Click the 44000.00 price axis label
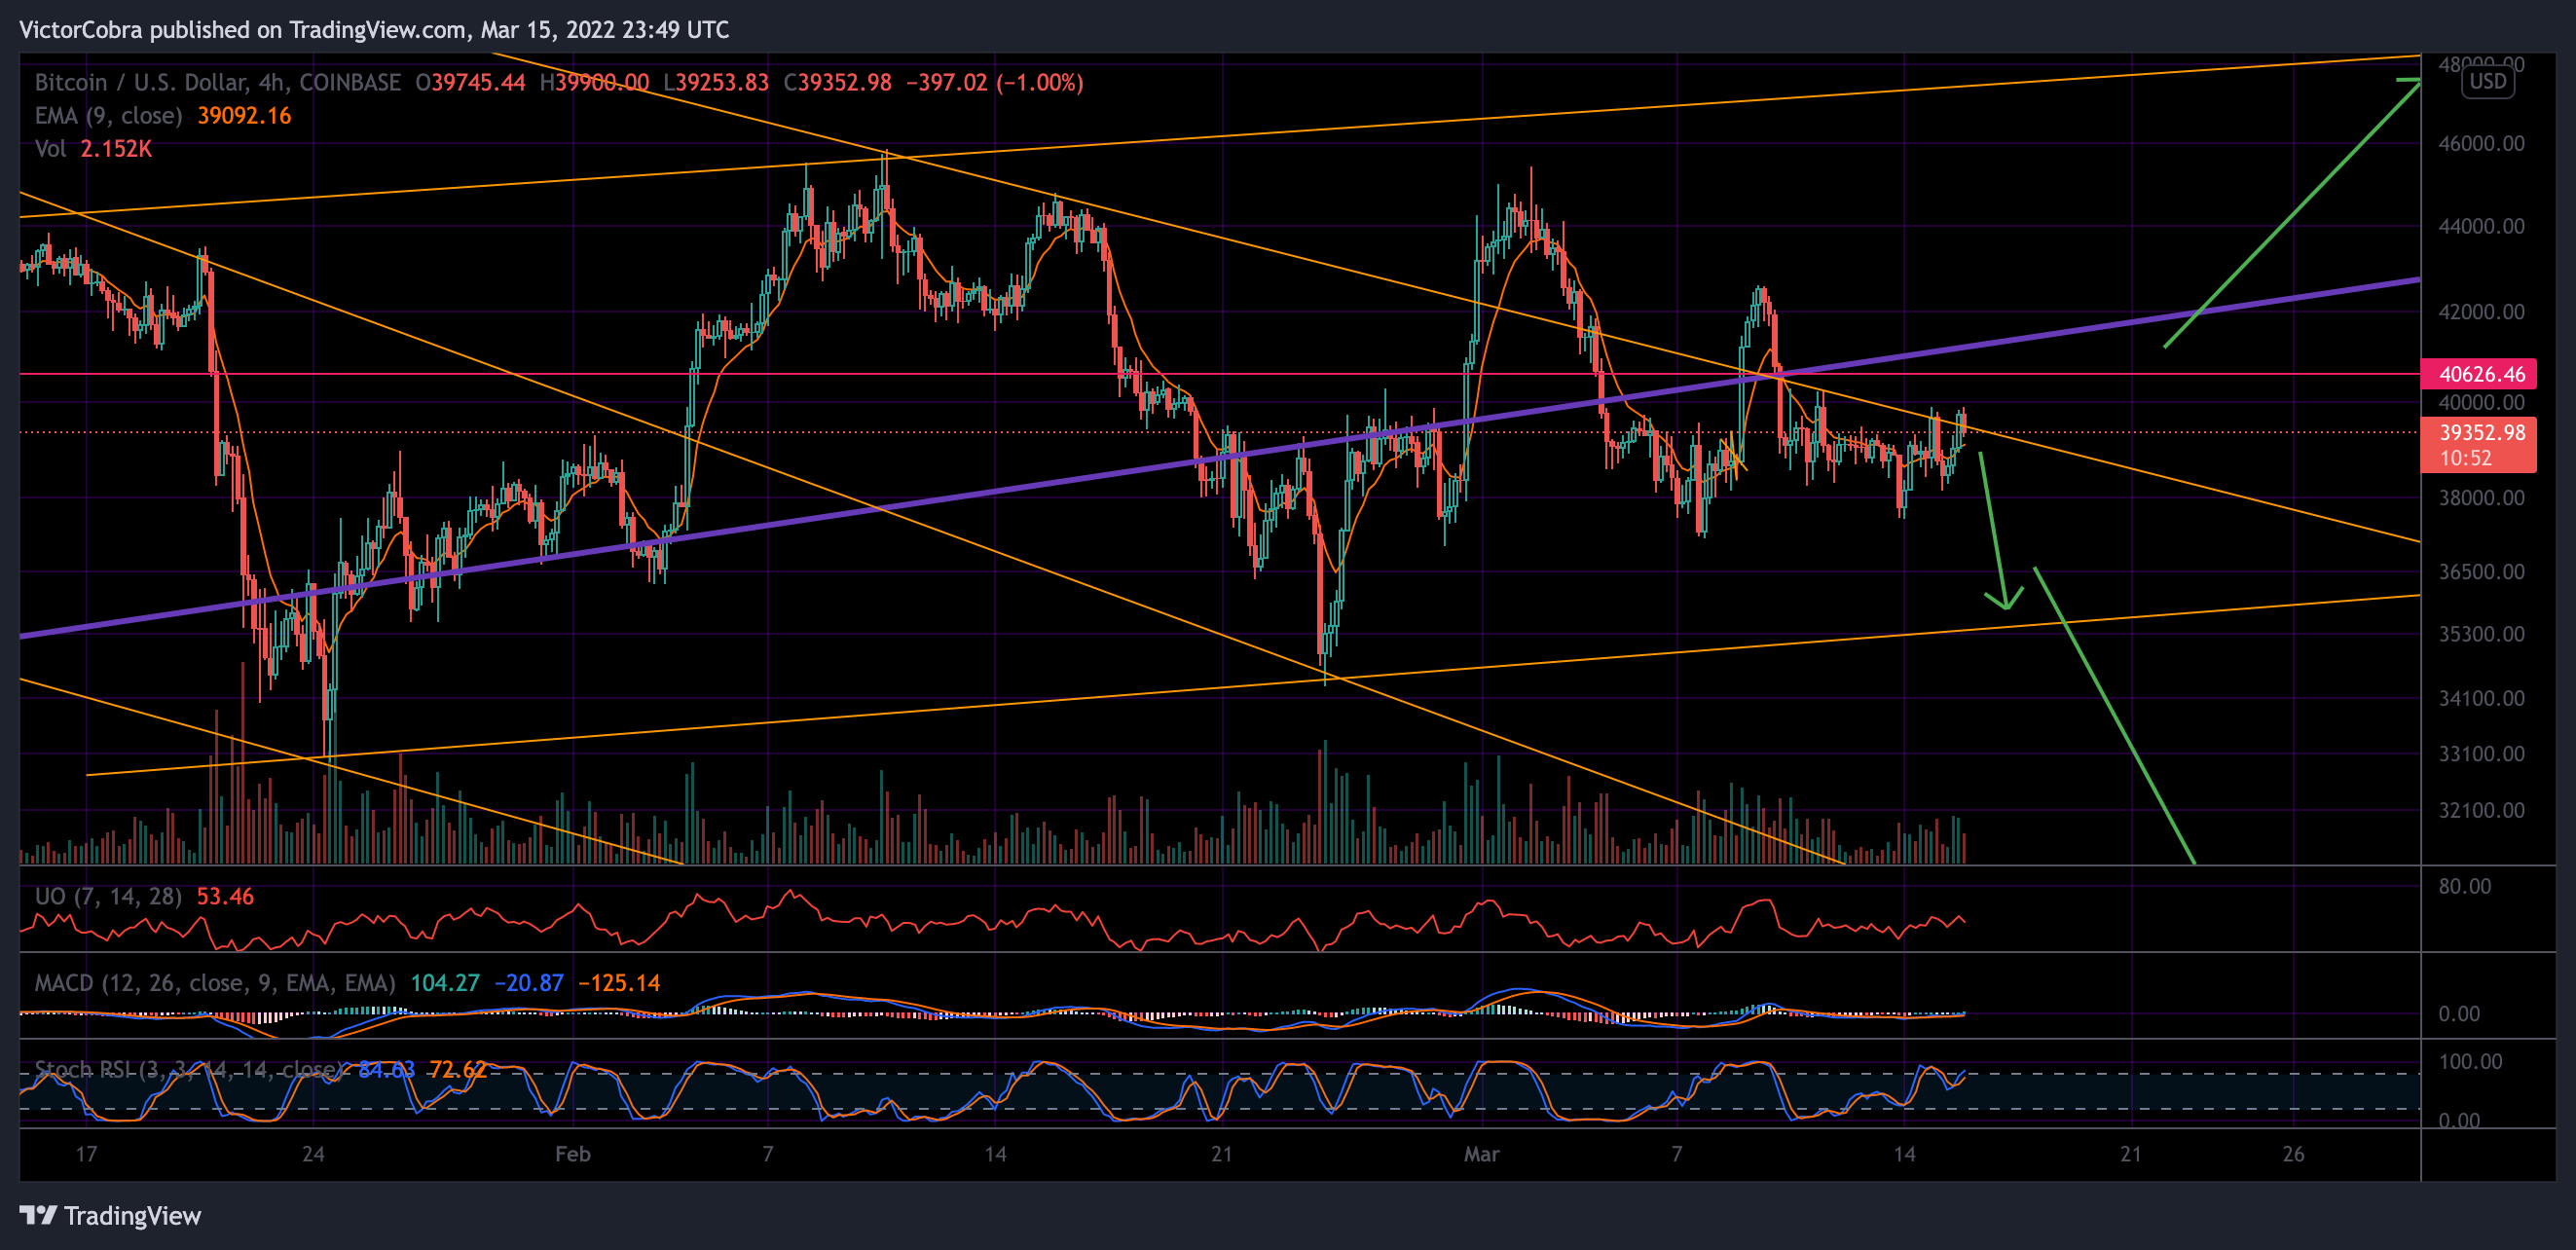The image size is (2576, 1250). coord(2481,226)
